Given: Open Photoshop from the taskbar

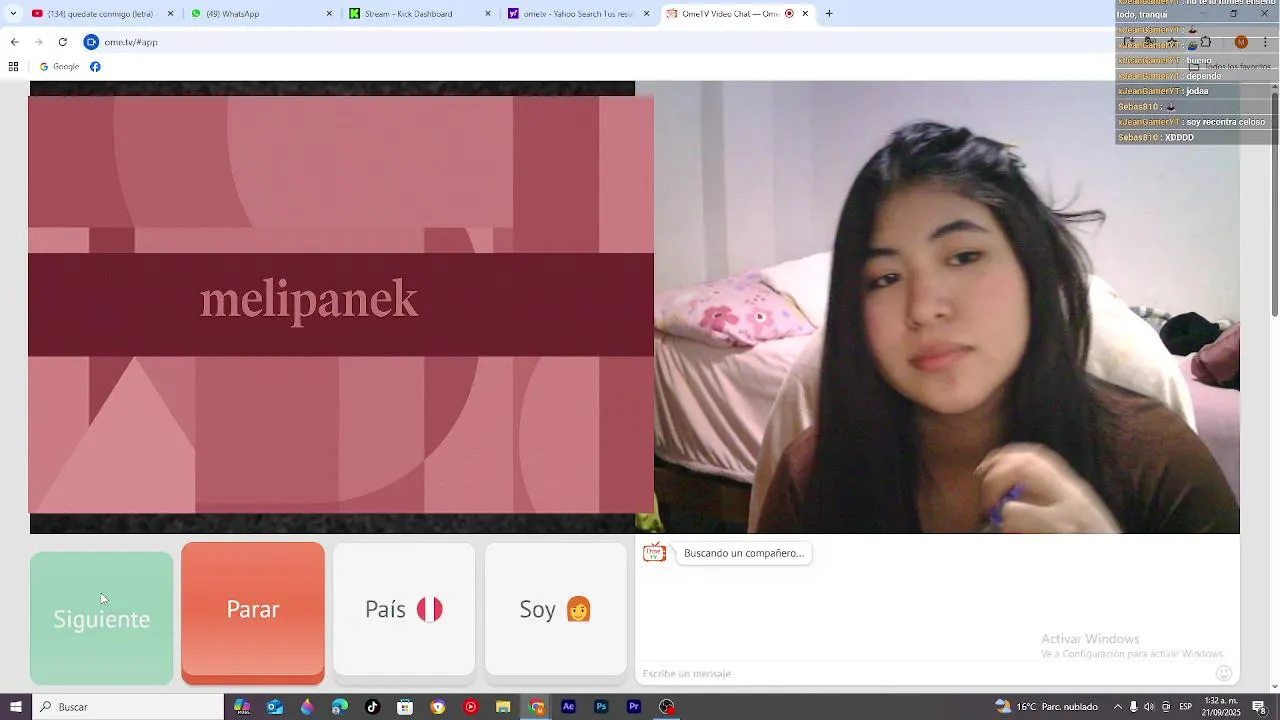Looking at the screenshot, I should 601,707.
